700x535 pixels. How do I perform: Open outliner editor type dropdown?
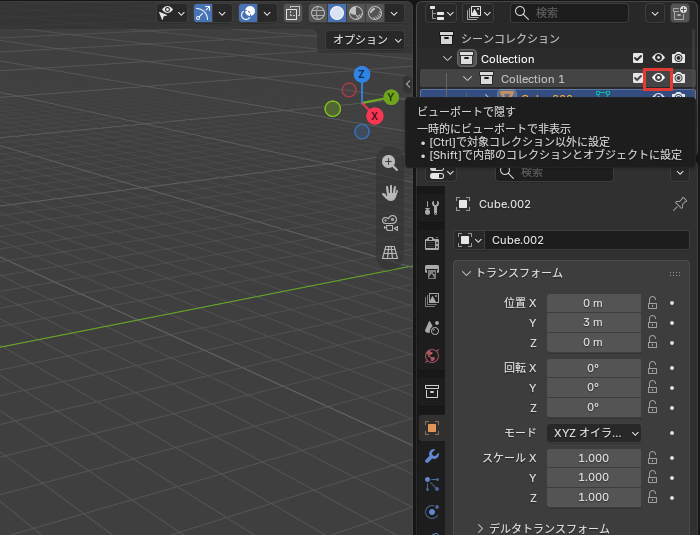click(x=441, y=13)
